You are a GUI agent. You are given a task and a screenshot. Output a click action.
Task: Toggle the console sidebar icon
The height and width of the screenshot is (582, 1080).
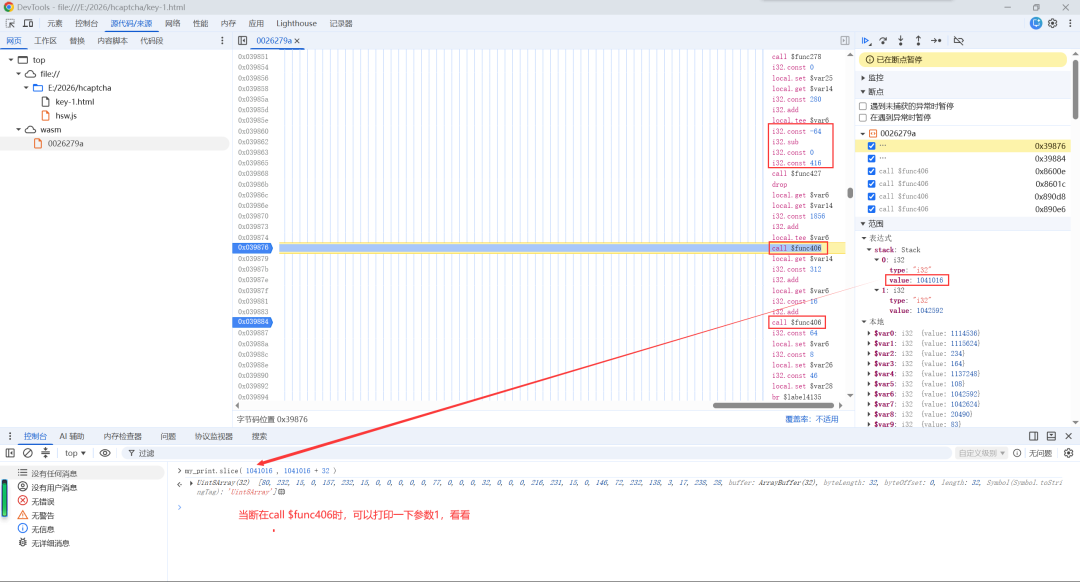[10, 453]
